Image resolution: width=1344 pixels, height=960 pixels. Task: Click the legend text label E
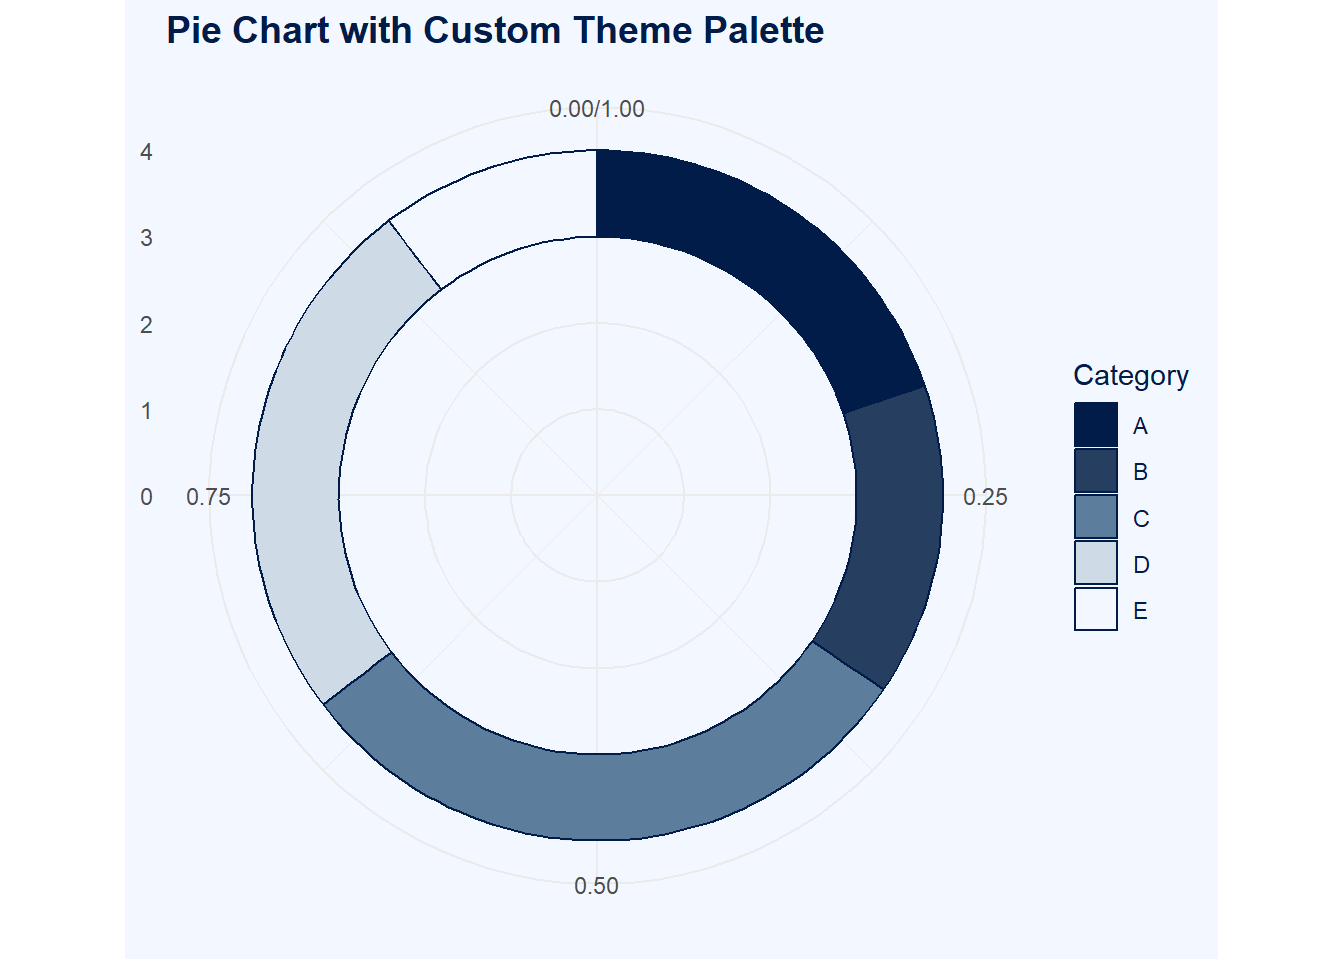tap(1140, 611)
